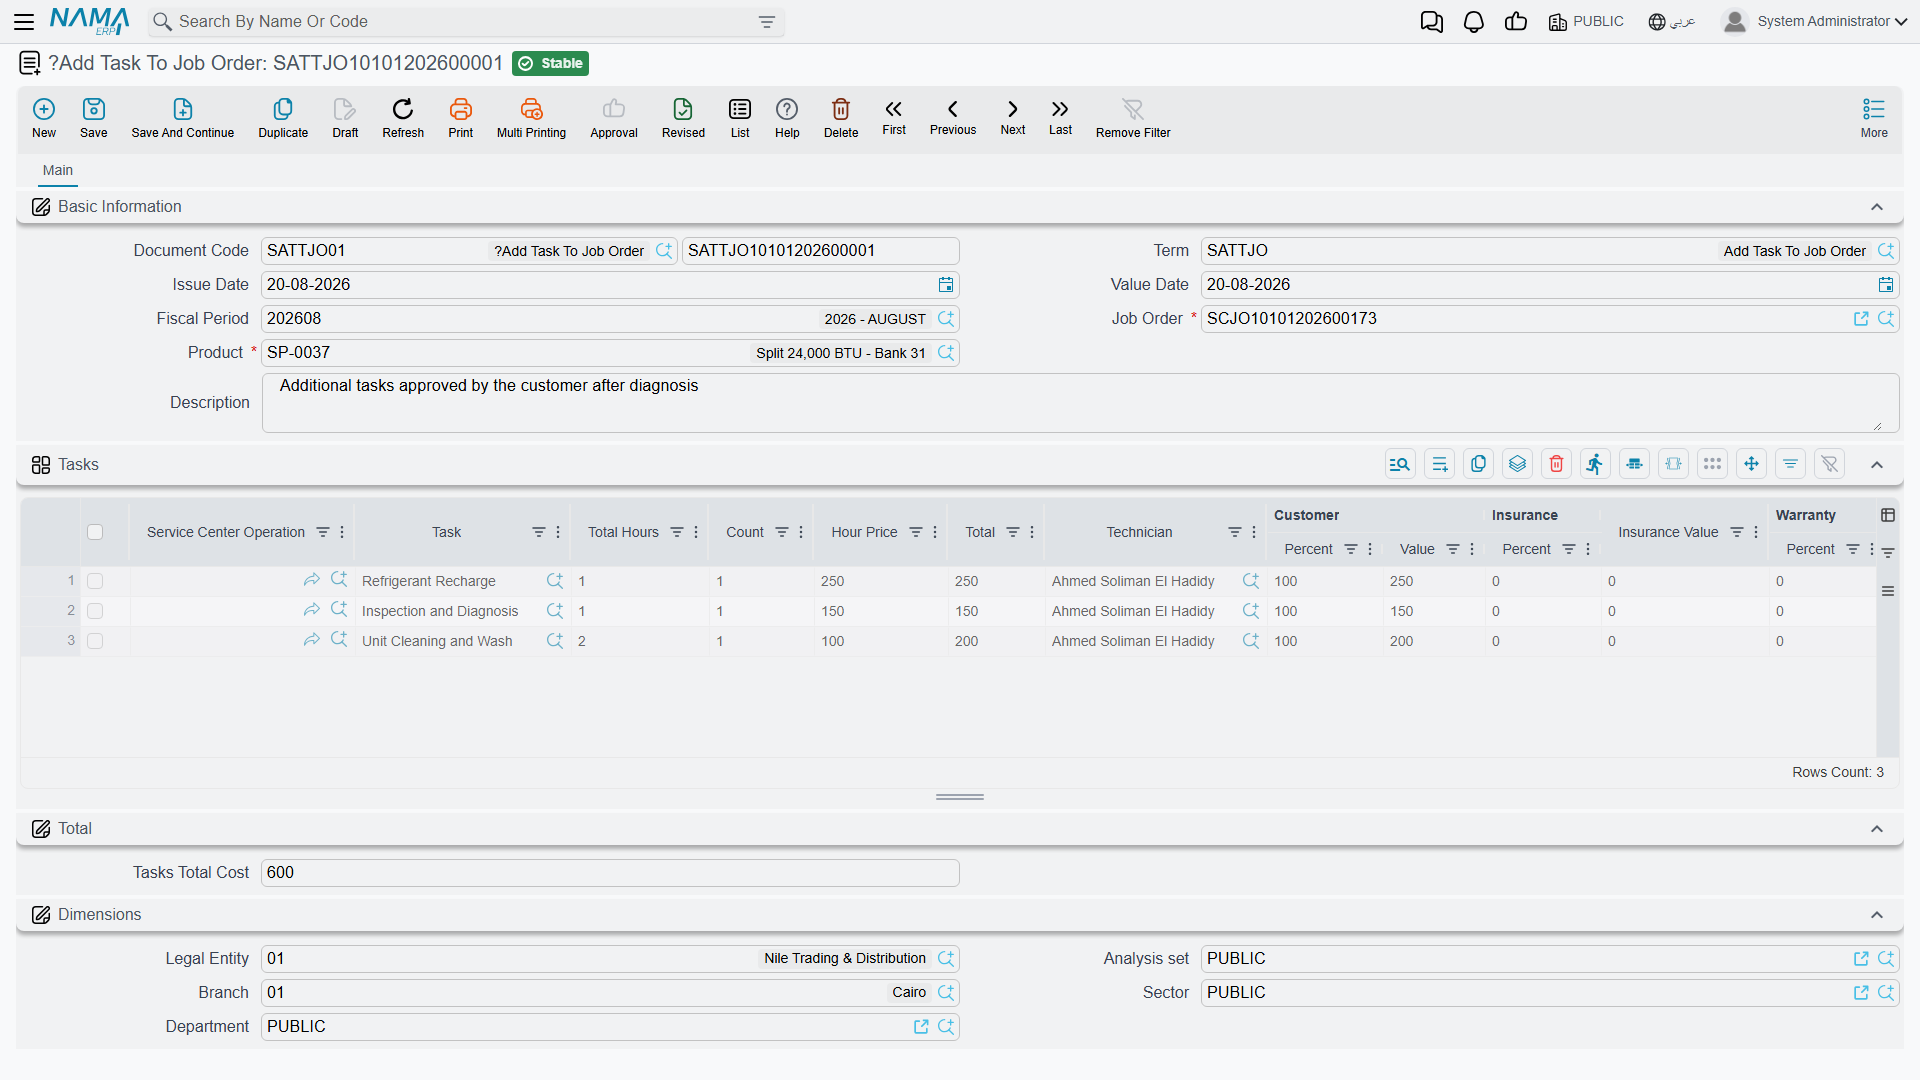
Task: Click the New document toolbar icon
Action: point(44,117)
